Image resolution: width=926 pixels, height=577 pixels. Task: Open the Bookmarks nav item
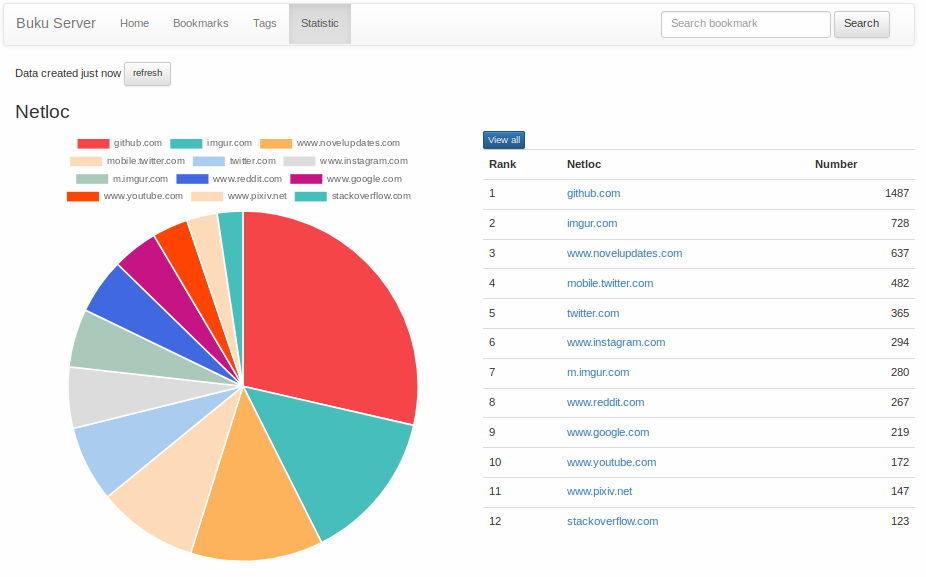click(201, 23)
